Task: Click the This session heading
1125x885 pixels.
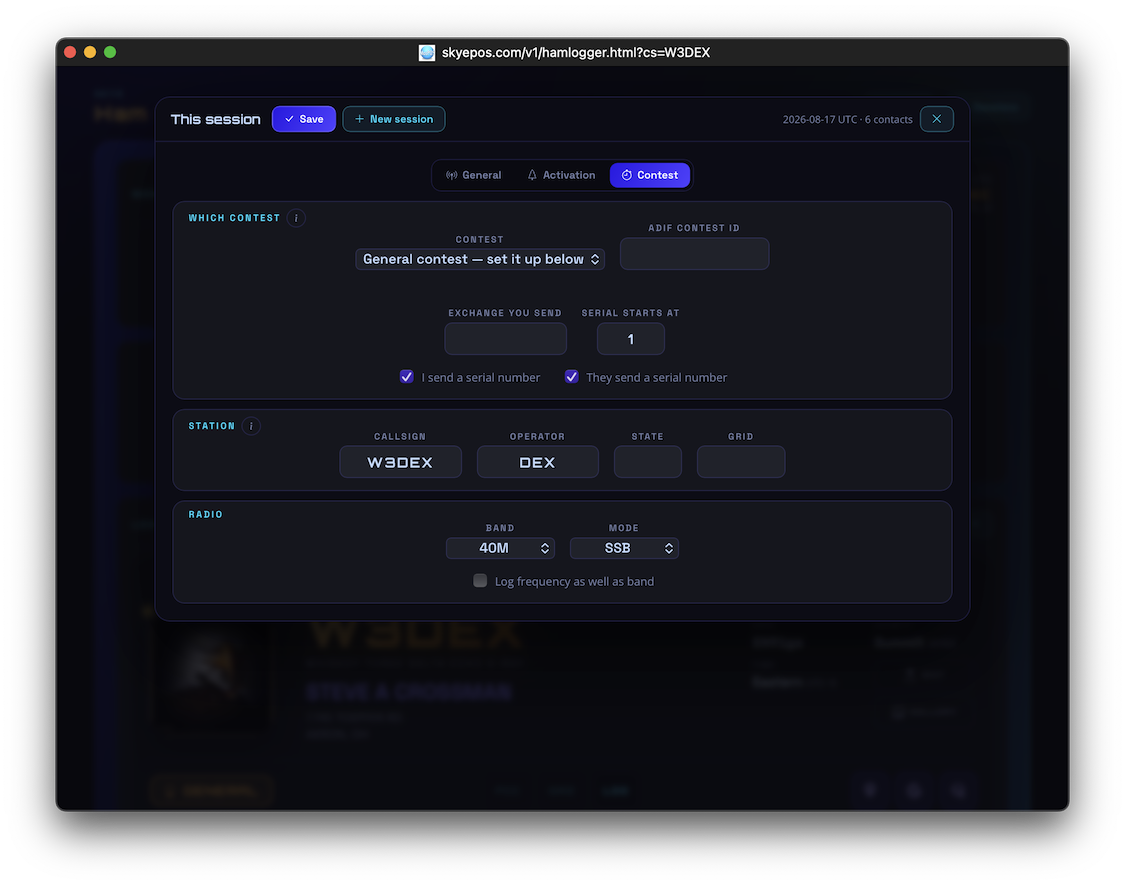Action: tap(215, 119)
